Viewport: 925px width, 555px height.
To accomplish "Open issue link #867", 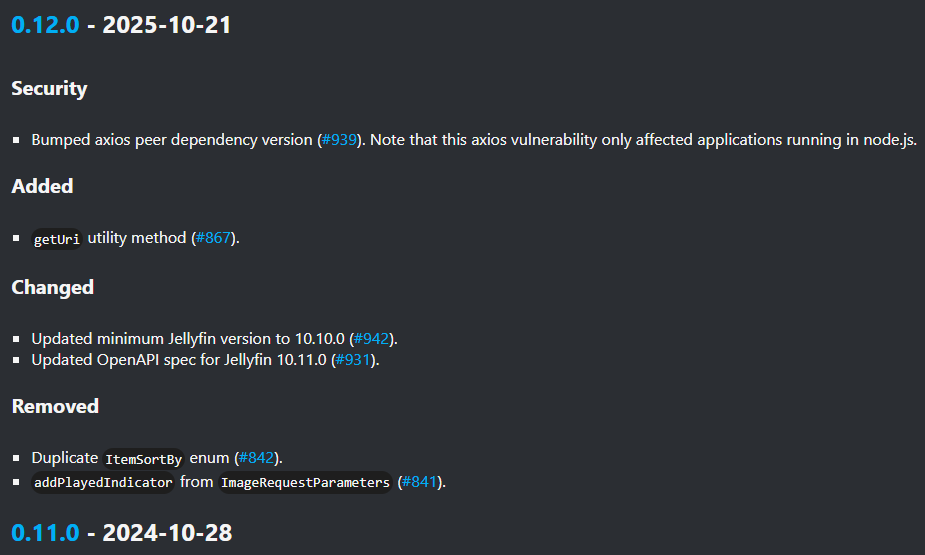I will (215, 238).
